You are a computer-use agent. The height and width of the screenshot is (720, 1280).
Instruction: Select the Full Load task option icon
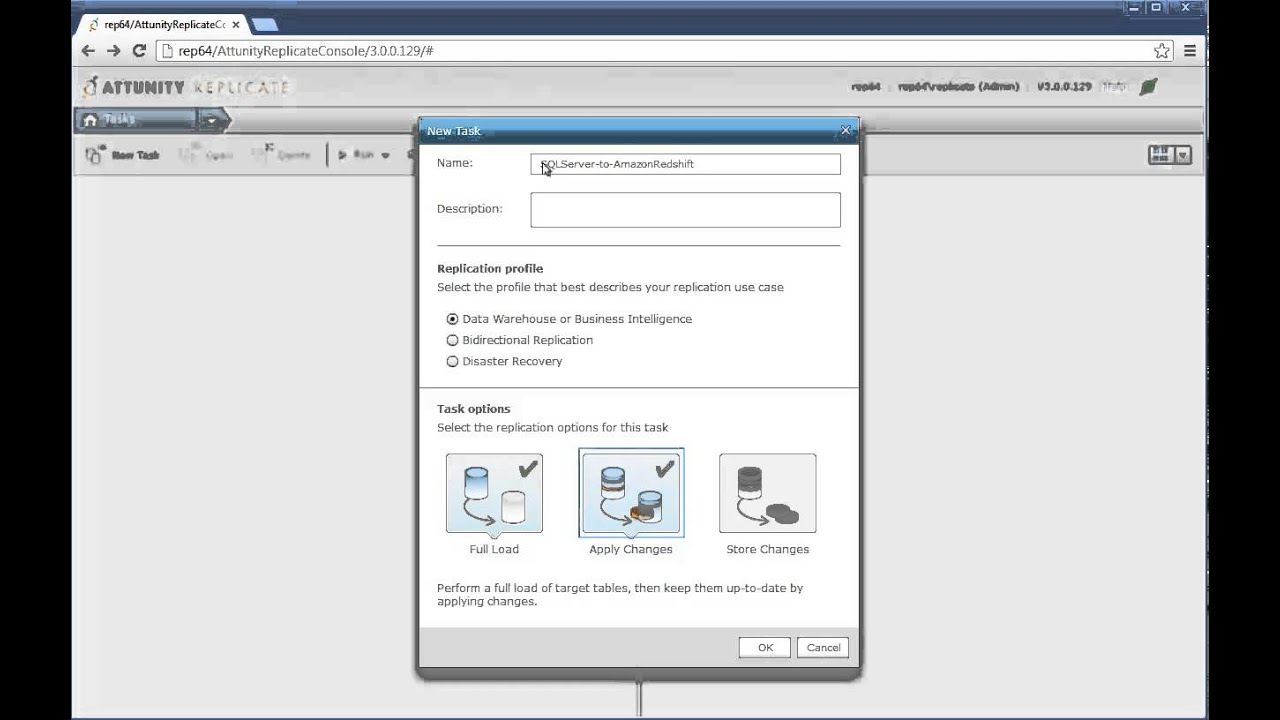coord(494,493)
